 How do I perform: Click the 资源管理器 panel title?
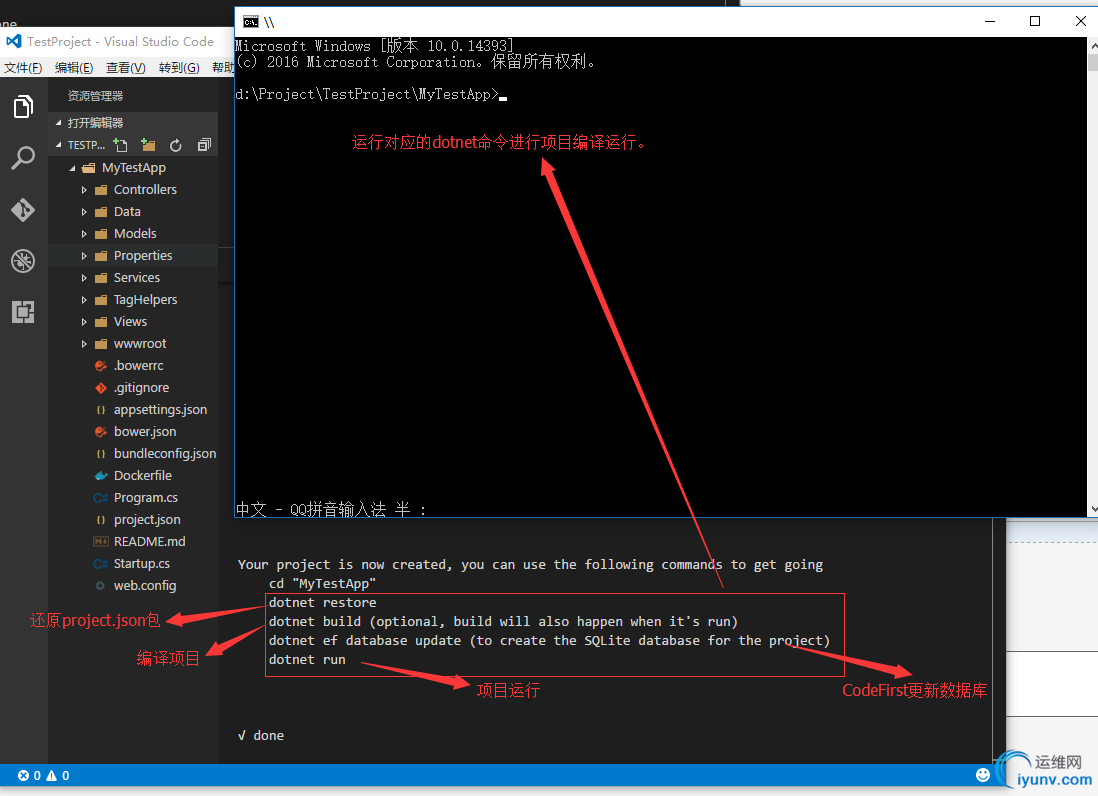(x=95, y=96)
